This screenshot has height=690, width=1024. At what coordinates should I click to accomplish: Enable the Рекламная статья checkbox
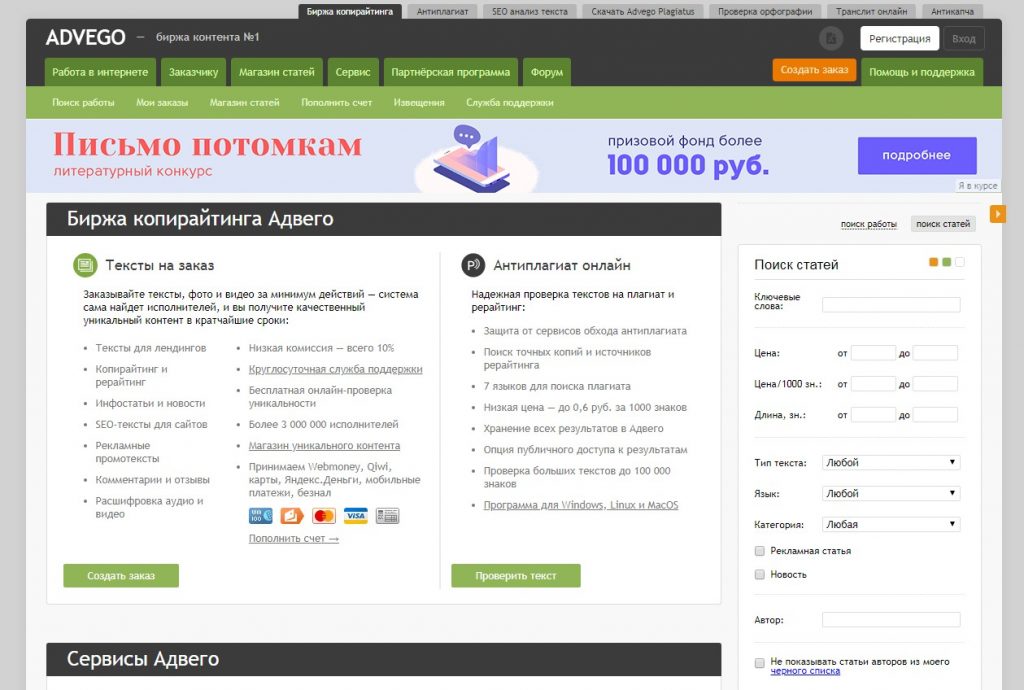click(760, 551)
